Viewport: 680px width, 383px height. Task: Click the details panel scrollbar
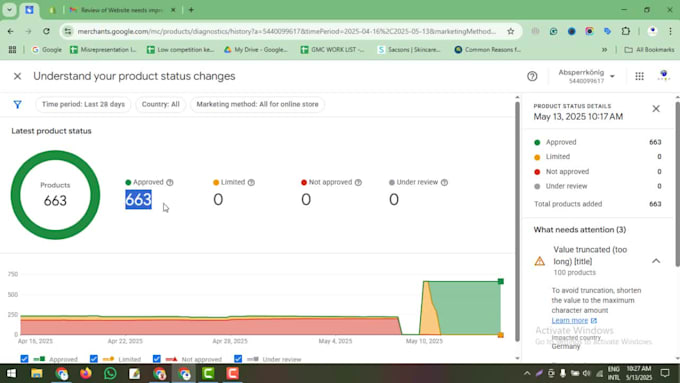pos(677,184)
